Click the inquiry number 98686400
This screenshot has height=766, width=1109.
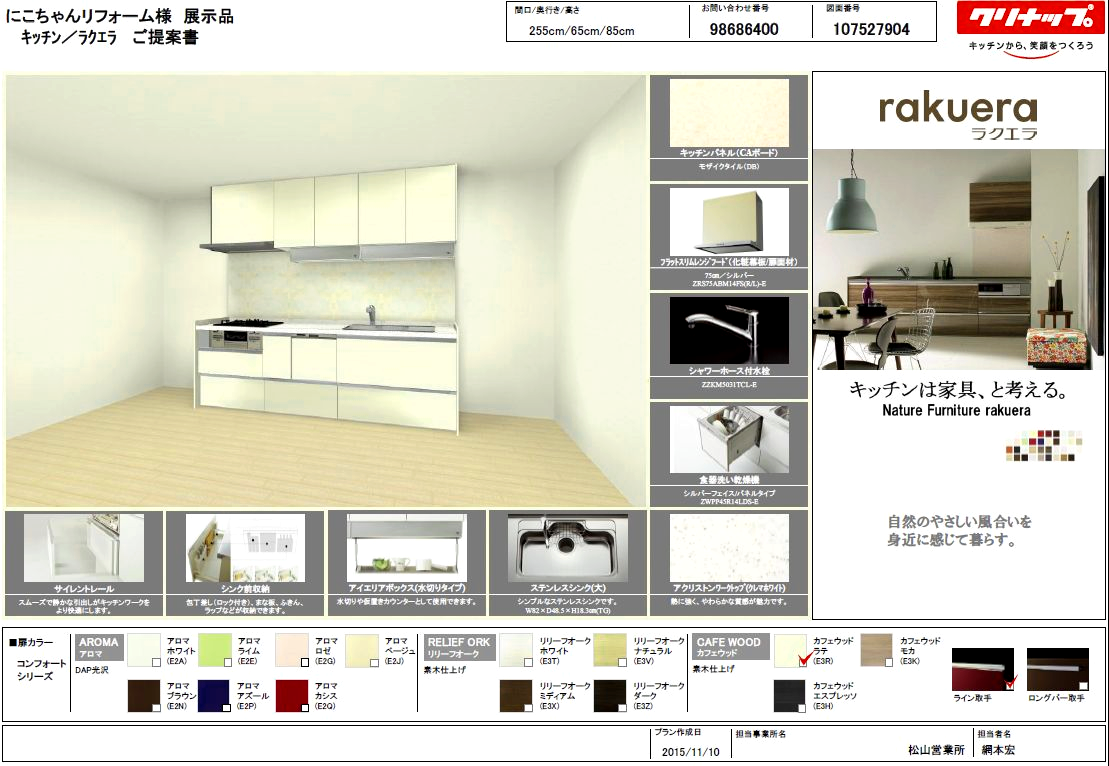click(x=744, y=29)
